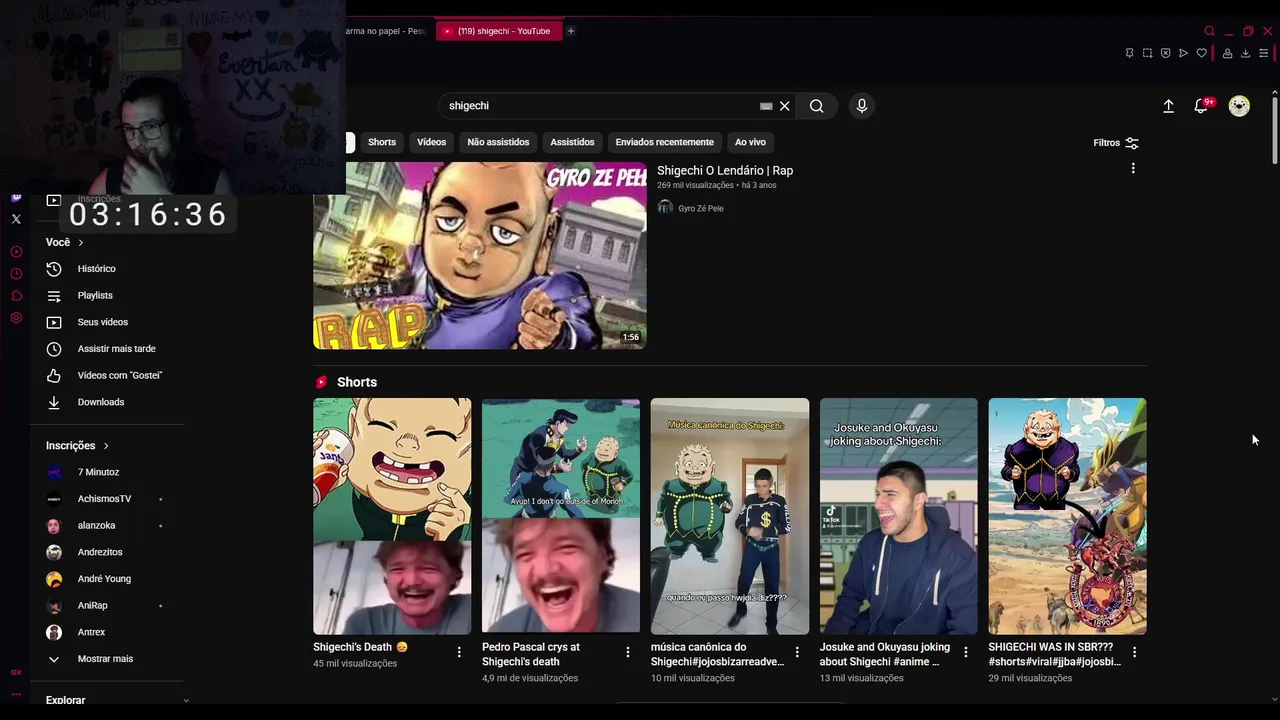Open the André Young subscription

pos(104,579)
